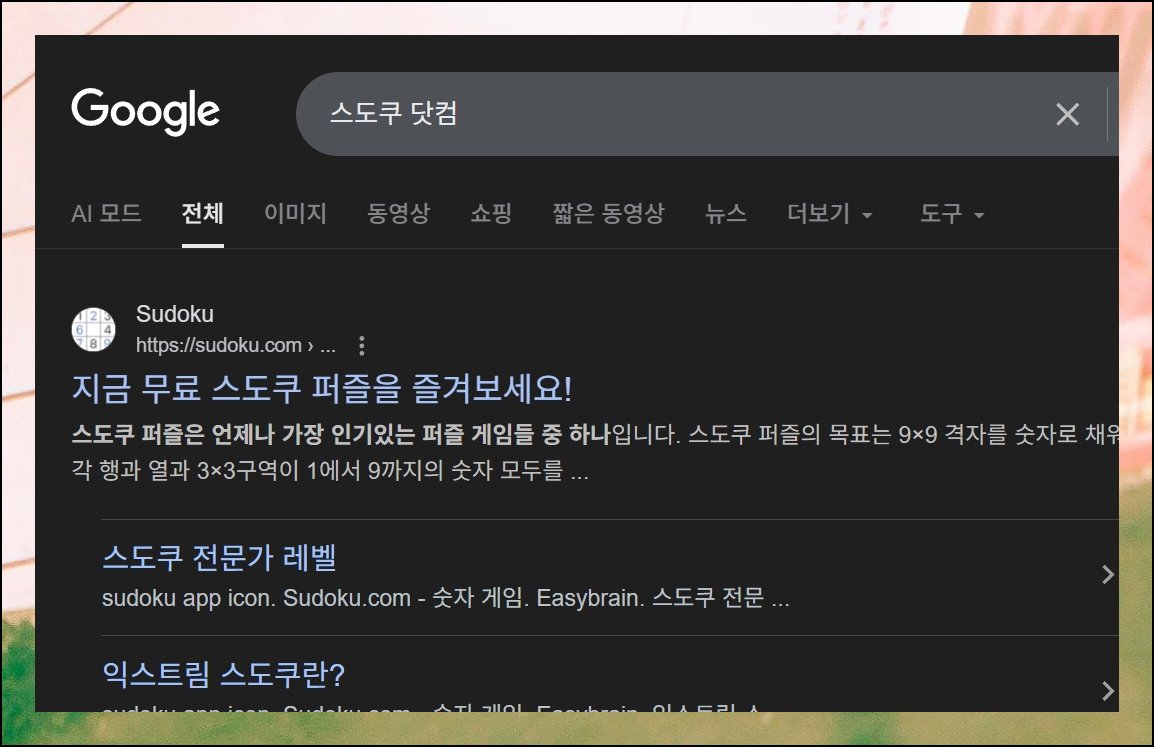1154x747 pixels.
Task: Click the Google logo
Action: [x=145, y=111]
